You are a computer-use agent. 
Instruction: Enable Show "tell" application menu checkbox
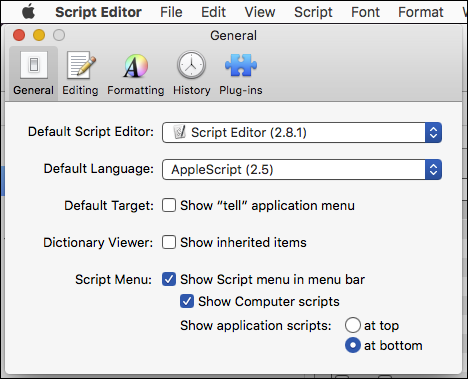[169, 205]
